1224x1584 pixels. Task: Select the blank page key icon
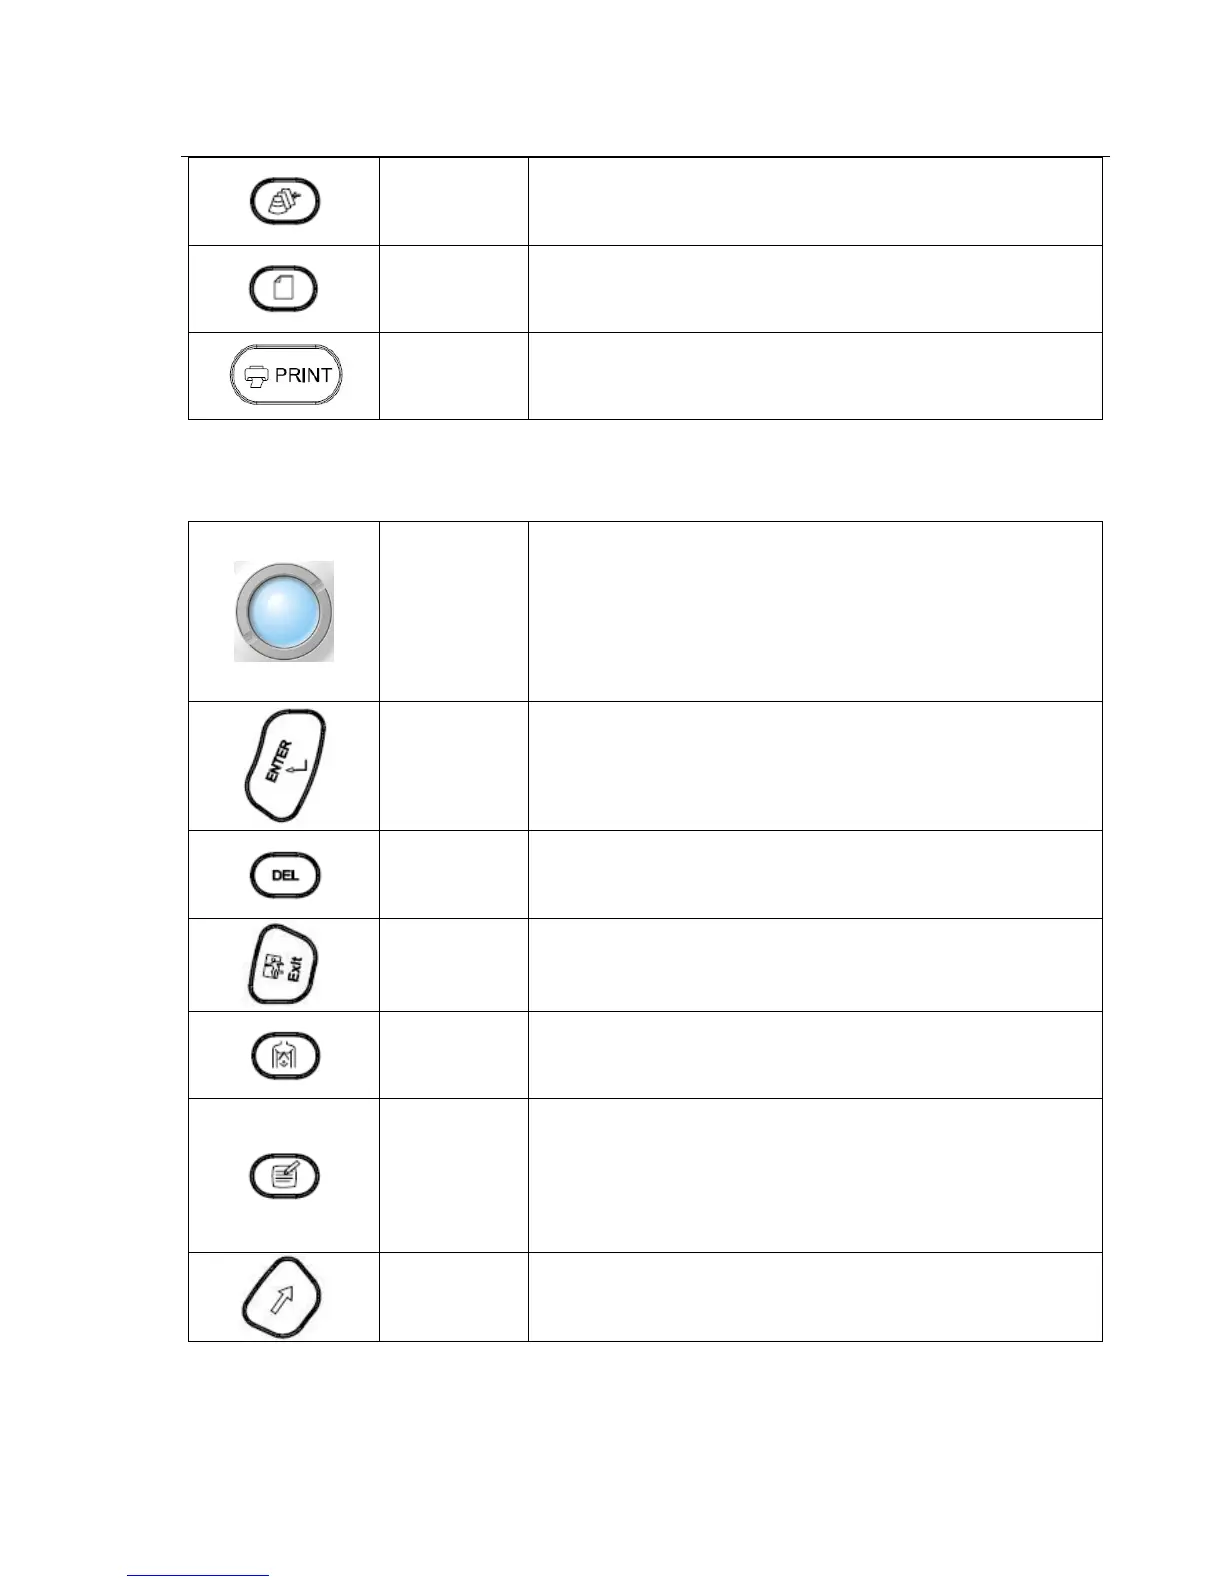[x=284, y=289]
